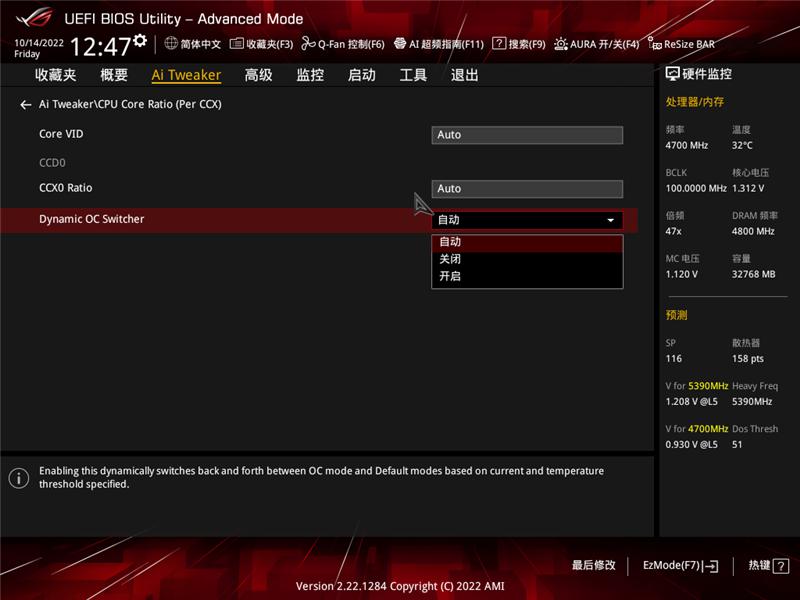The image size is (800, 600).
Task: Click the hardware monitor screen icon
Action: (672, 74)
